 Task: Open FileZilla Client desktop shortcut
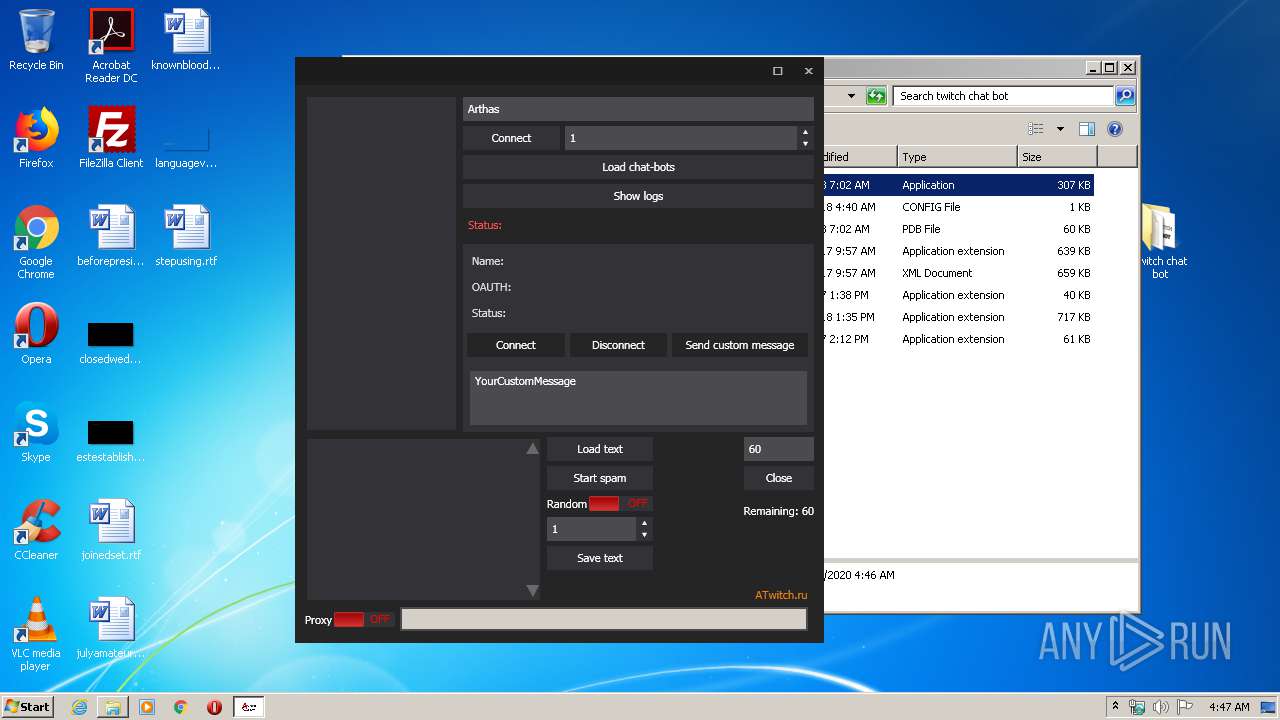click(x=111, y=138)
